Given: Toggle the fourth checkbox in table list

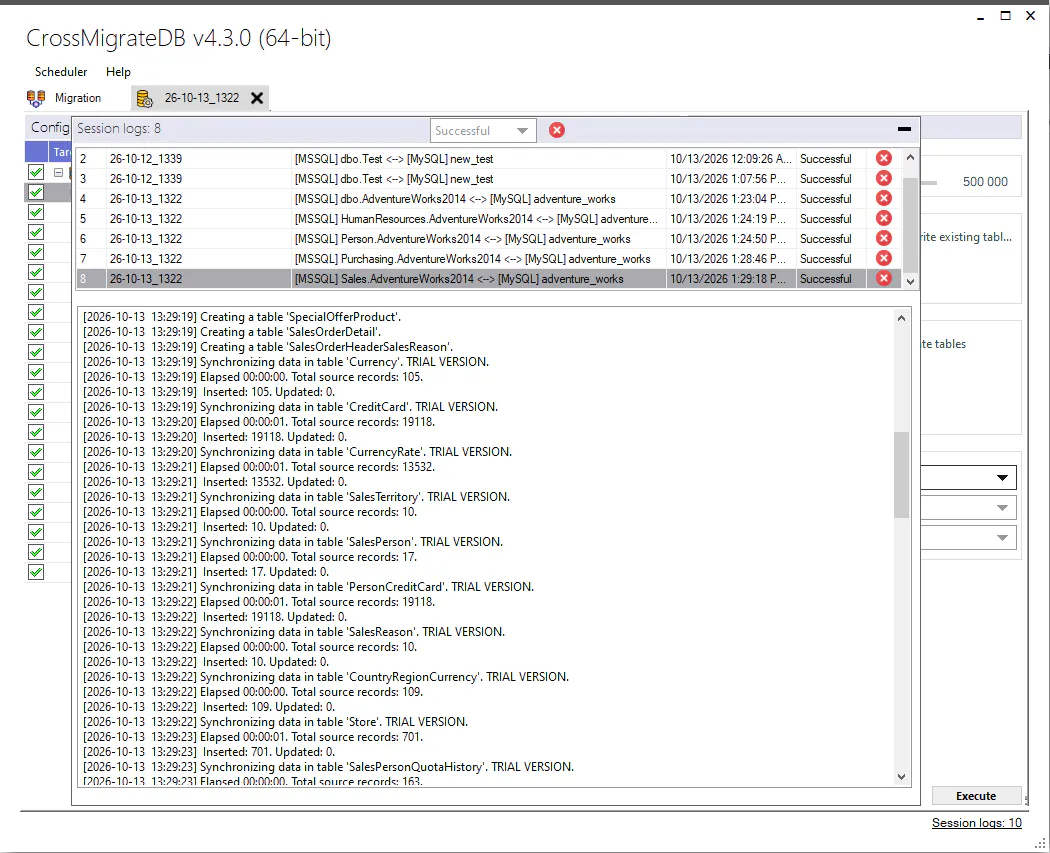Looking at the screenshot, I should coord(36,232).
